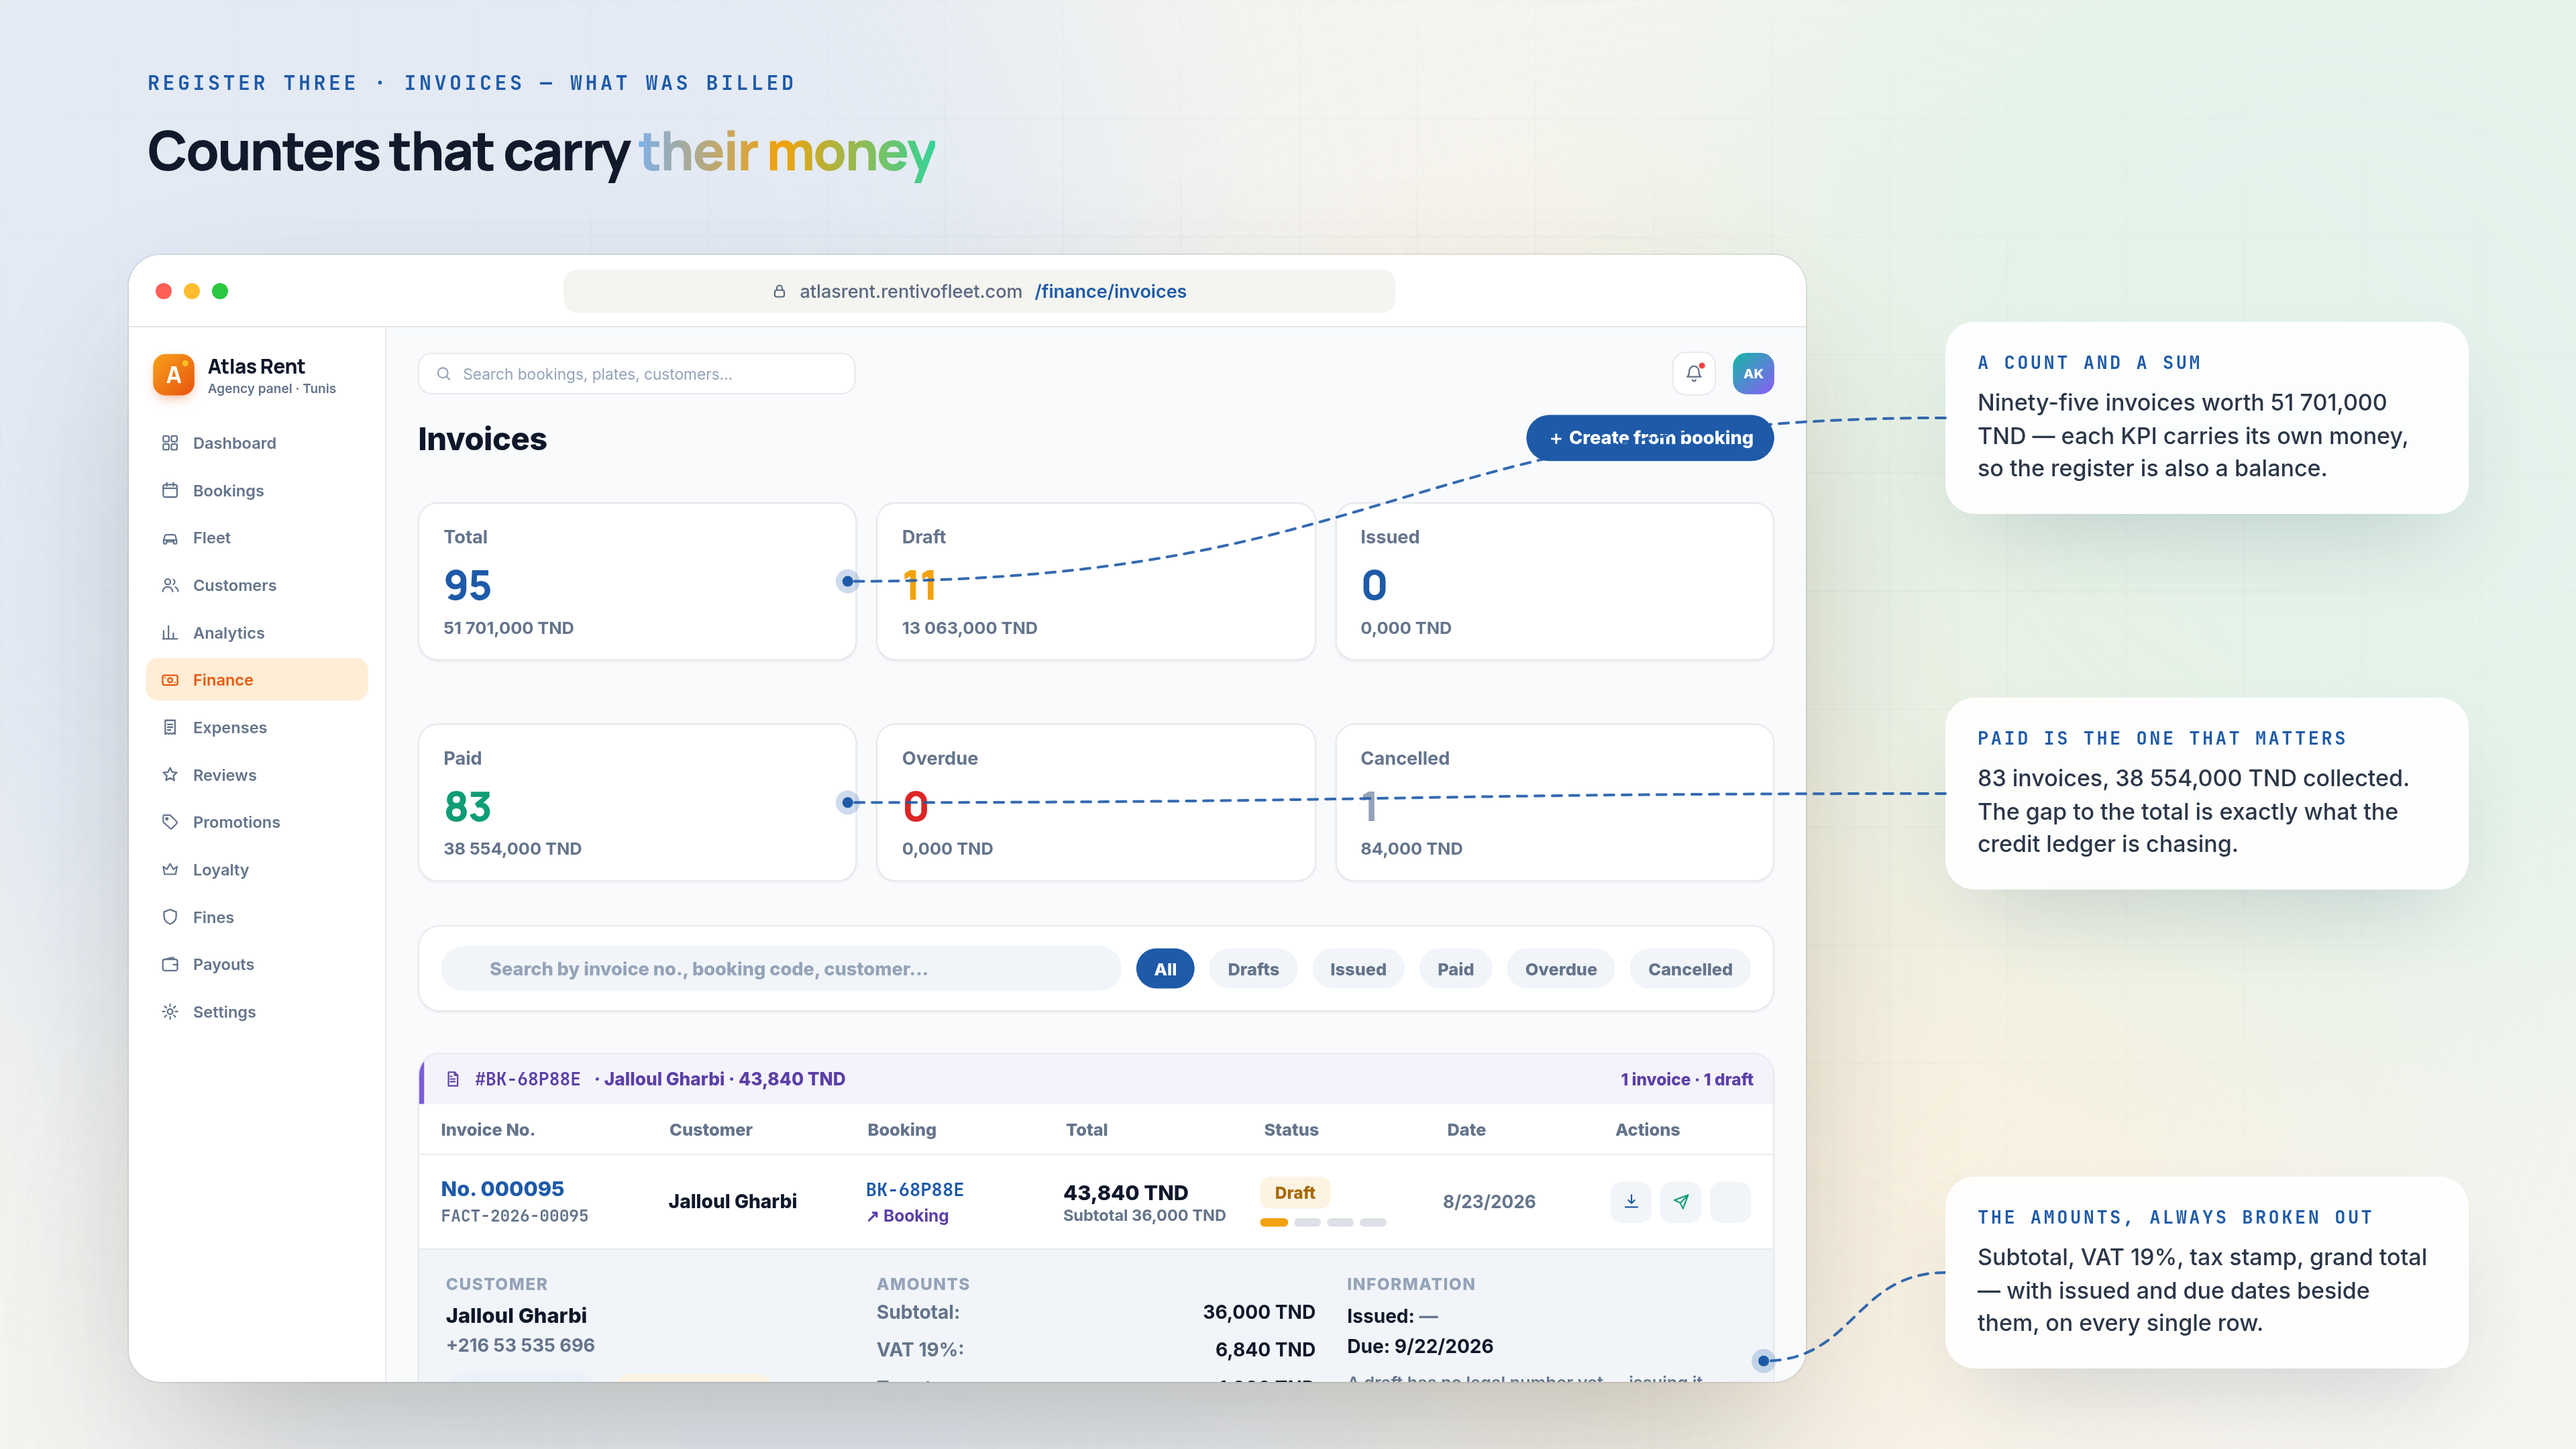Image resolution: width=2576 pixels, height=1449 pixels.
Task: Focus the Search bookings, plates, customers field
Action: (636, 374)
